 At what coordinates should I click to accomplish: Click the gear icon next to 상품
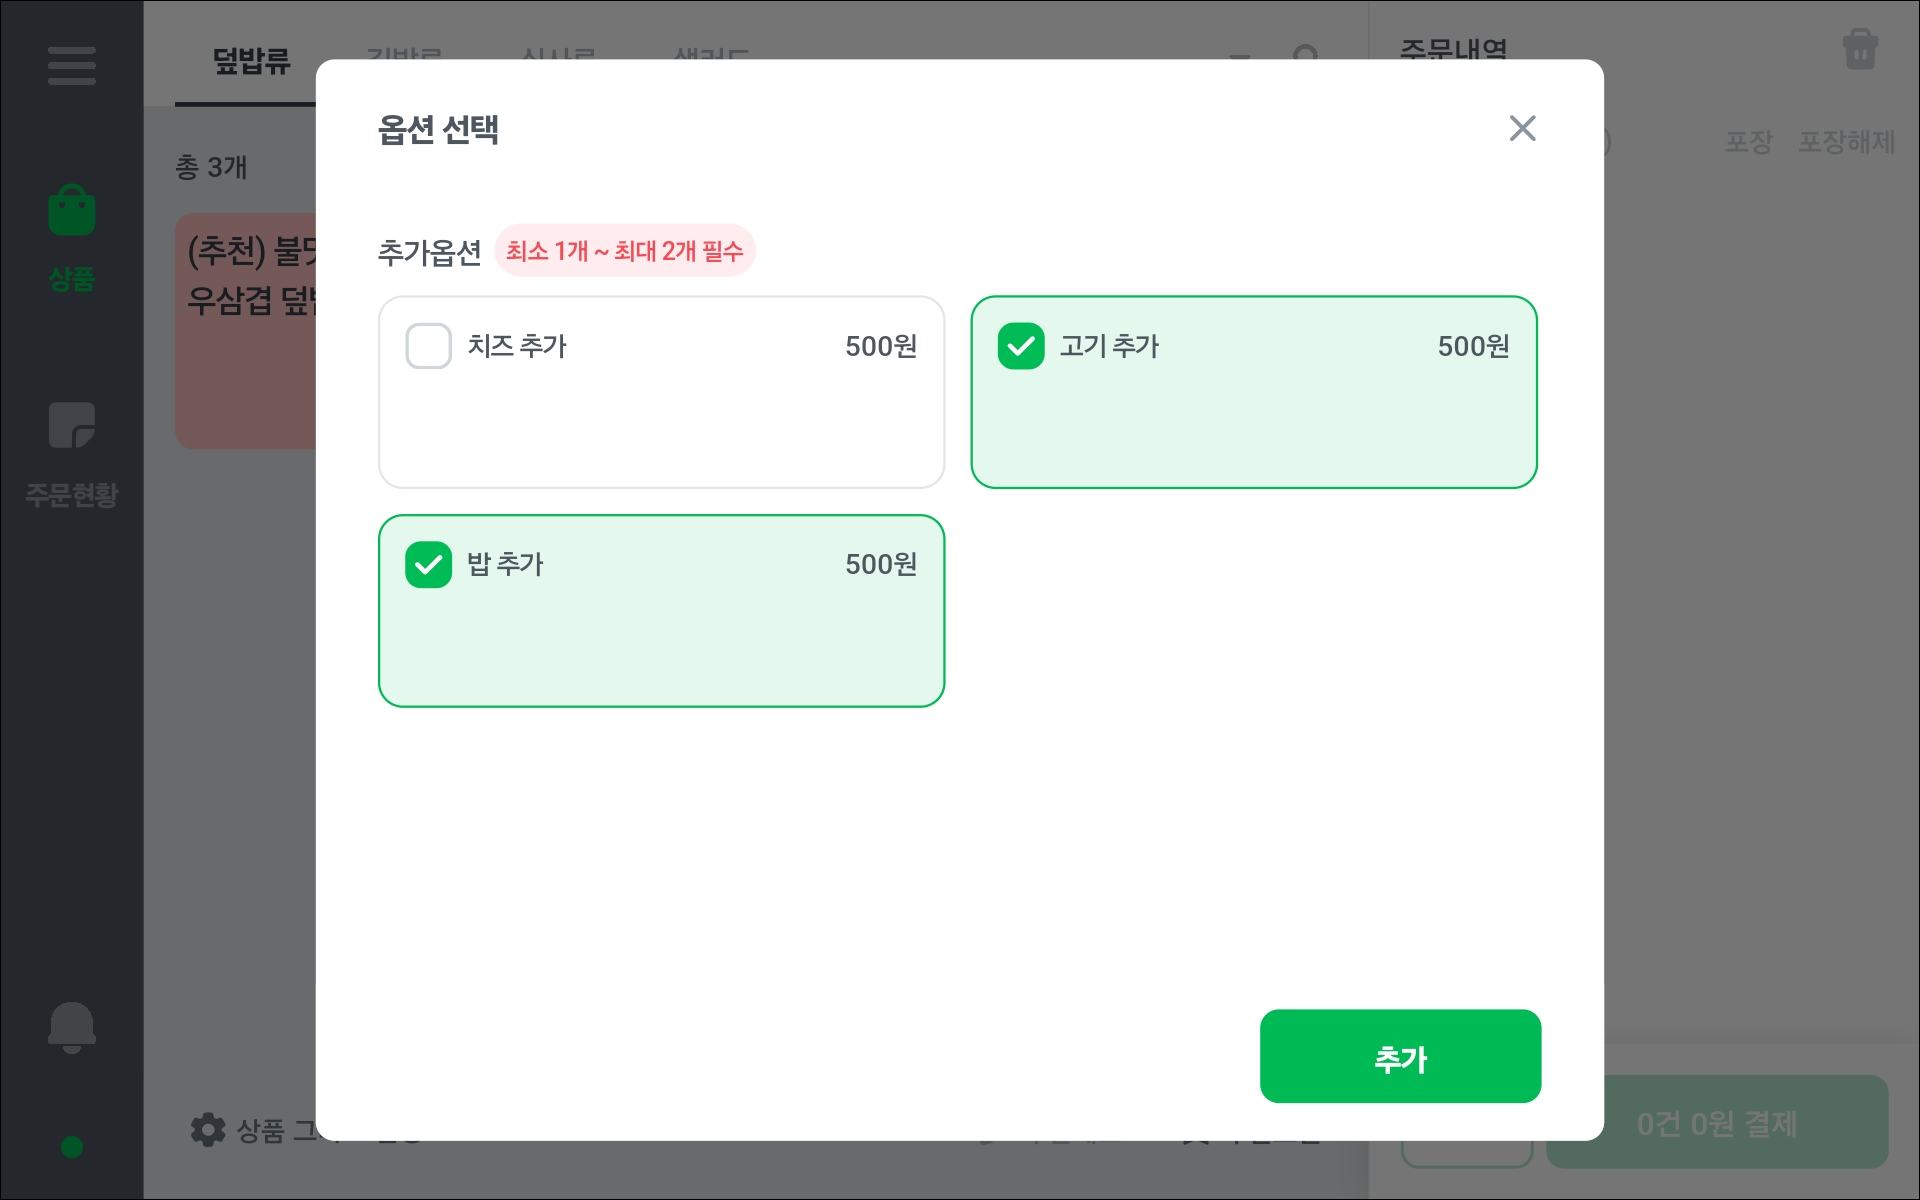pyautogui.click(x=208, y=1130)
